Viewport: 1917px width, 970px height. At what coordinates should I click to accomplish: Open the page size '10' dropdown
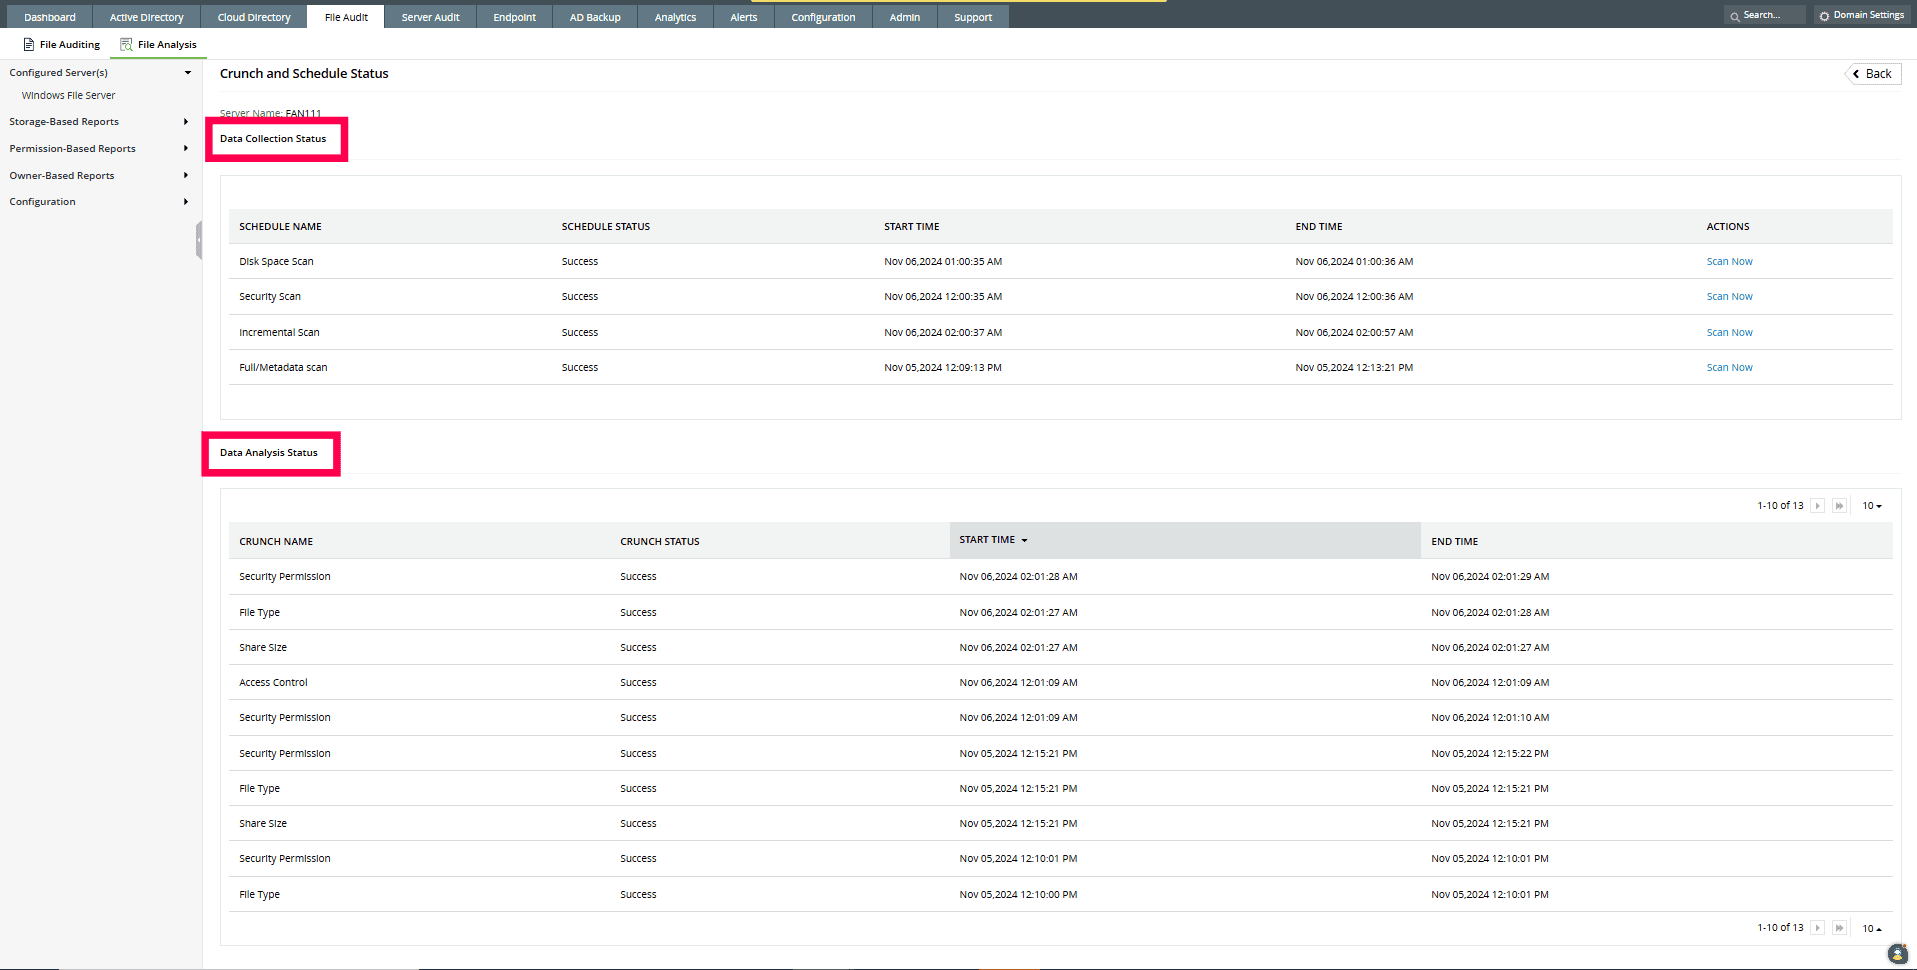(1871, 505)
